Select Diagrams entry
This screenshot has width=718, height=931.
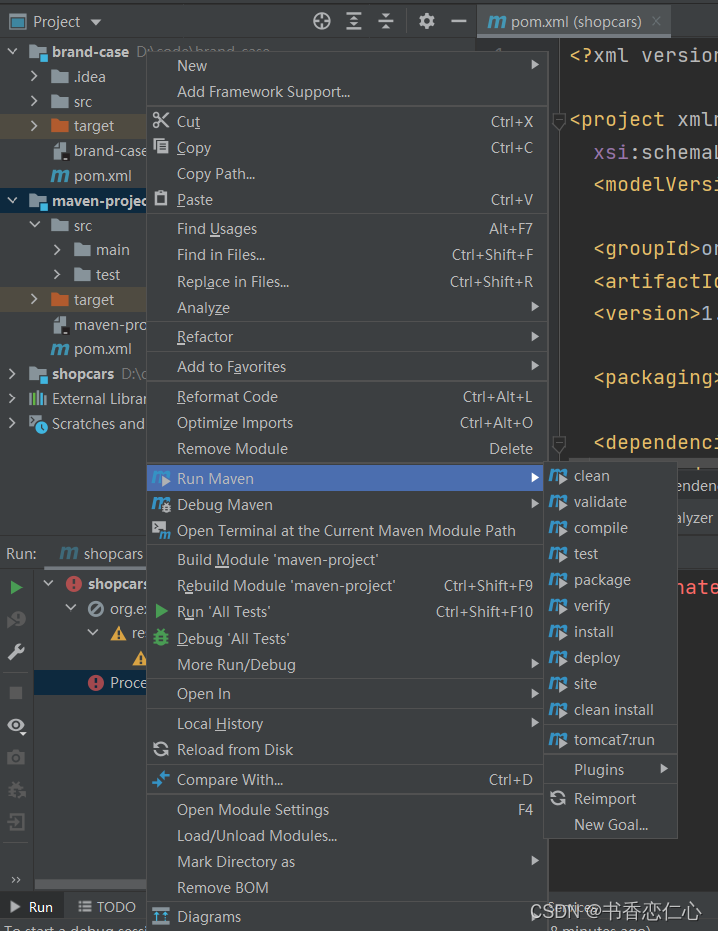point(346,917)
